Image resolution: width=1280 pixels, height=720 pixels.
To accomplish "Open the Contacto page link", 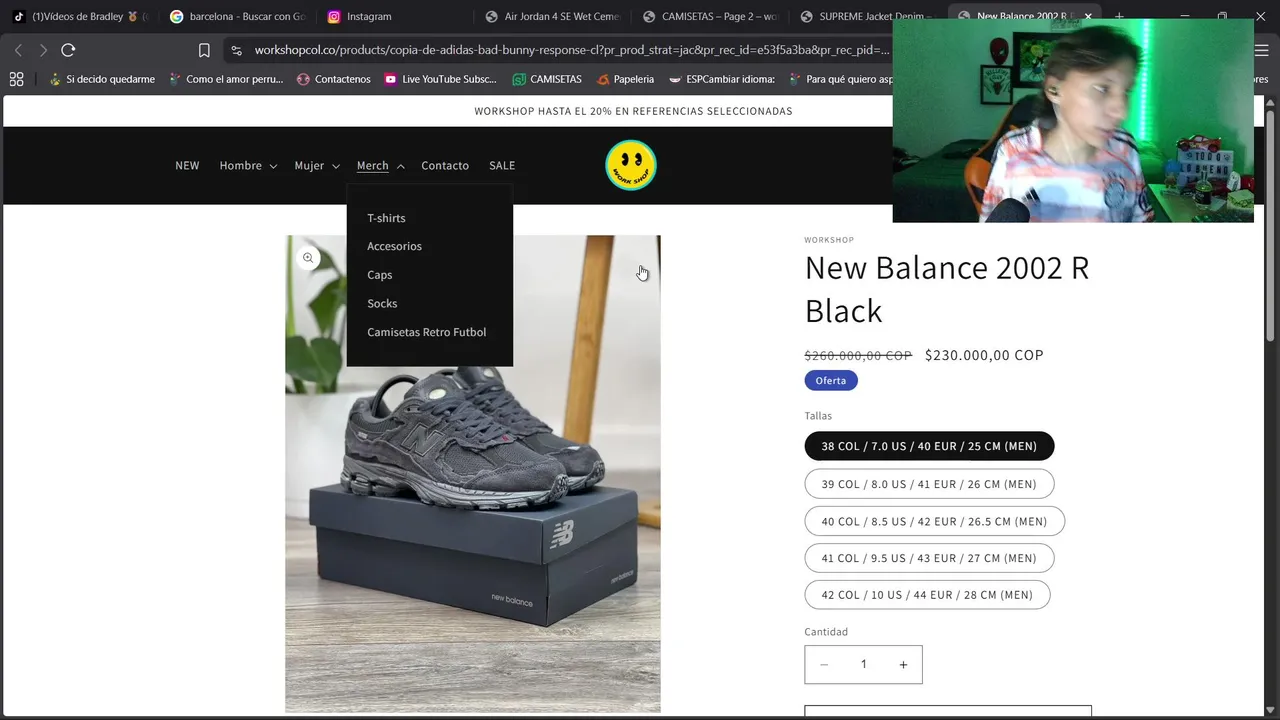I will (x=445, y=166).
